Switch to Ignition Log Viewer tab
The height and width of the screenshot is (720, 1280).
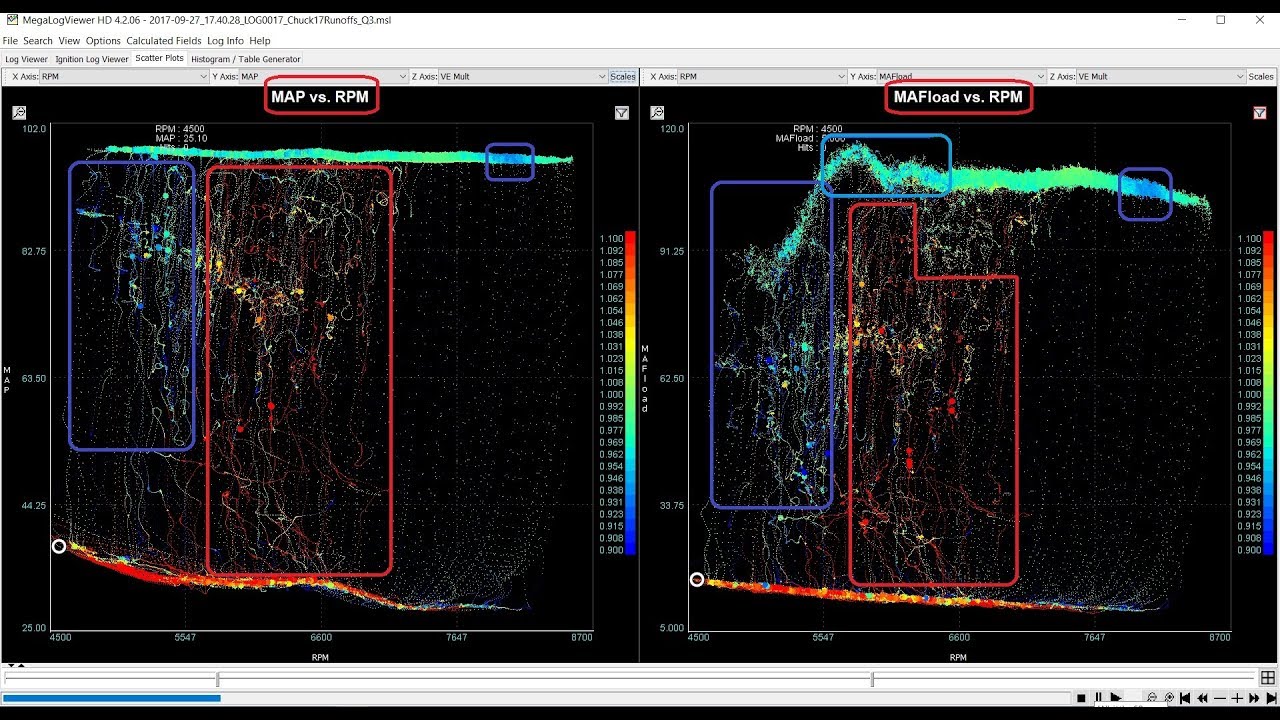pos(92,59)
